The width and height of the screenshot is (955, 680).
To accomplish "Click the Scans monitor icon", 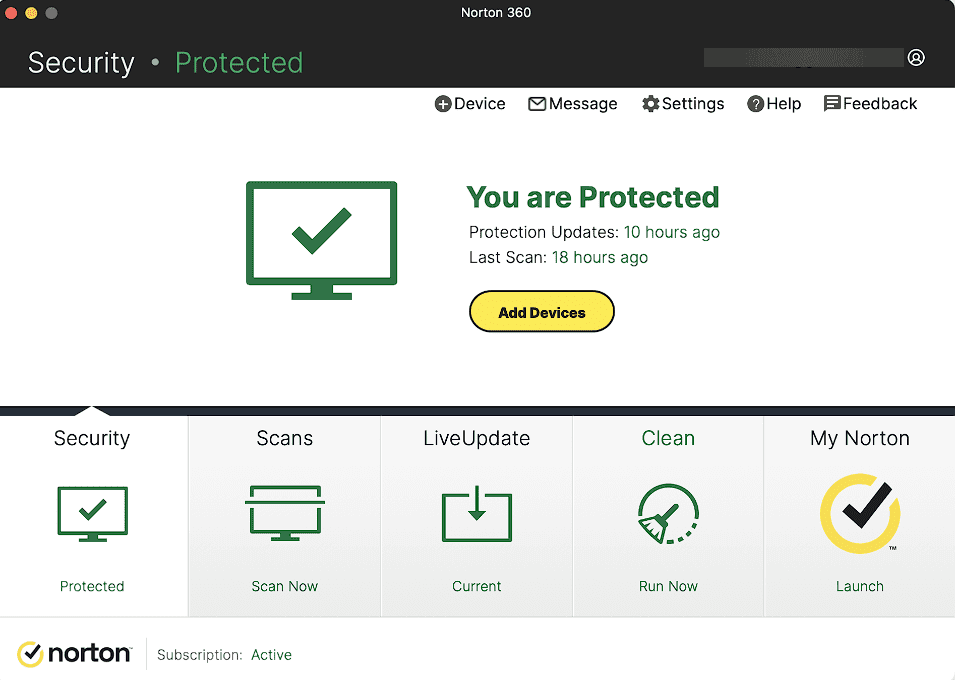I will pyautogui.click(x=284, y=512).
